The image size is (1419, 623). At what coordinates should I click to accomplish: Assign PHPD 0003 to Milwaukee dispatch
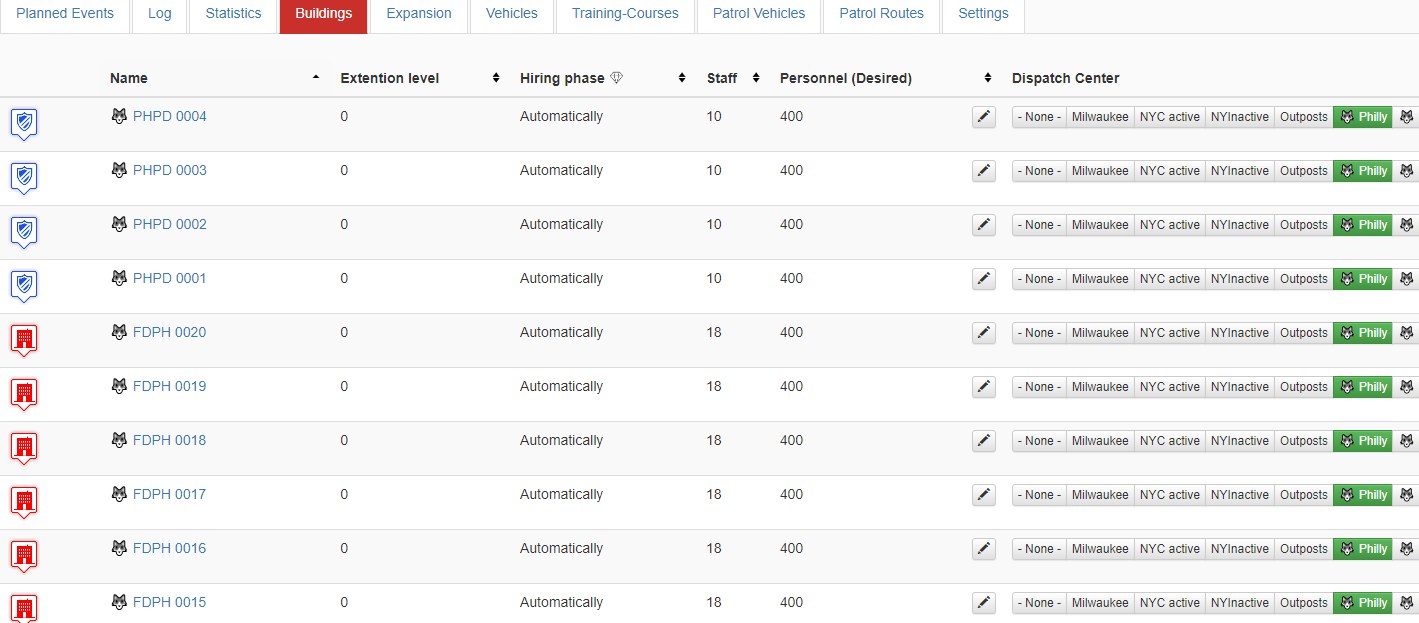1100,171
